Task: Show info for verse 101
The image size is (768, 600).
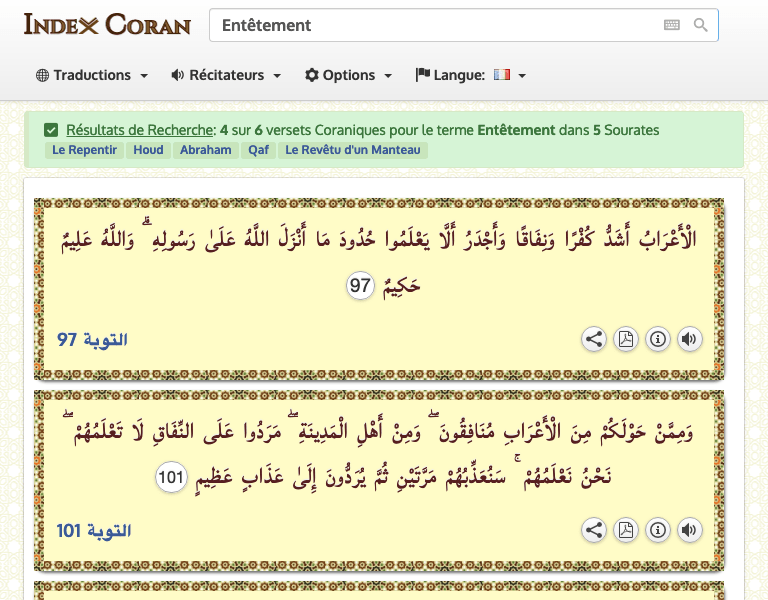Action: (x=658, y=530)
